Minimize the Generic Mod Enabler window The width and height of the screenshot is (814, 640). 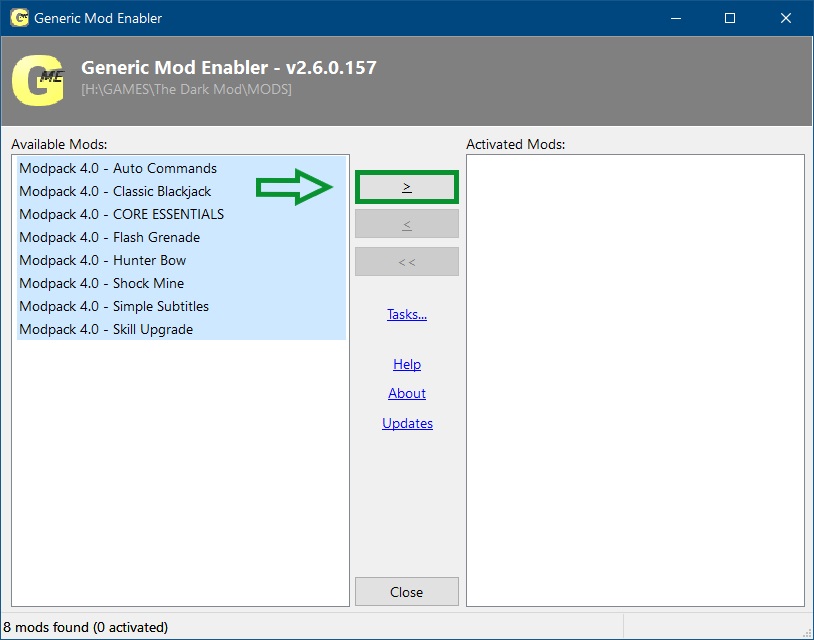(676, 18)
